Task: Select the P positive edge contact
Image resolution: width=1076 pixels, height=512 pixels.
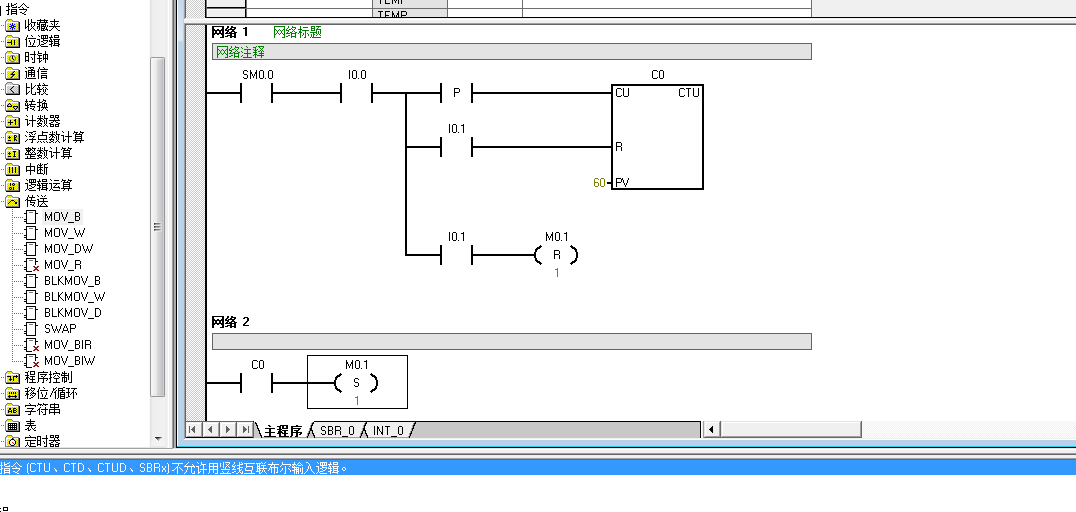Action: (456, 94)
